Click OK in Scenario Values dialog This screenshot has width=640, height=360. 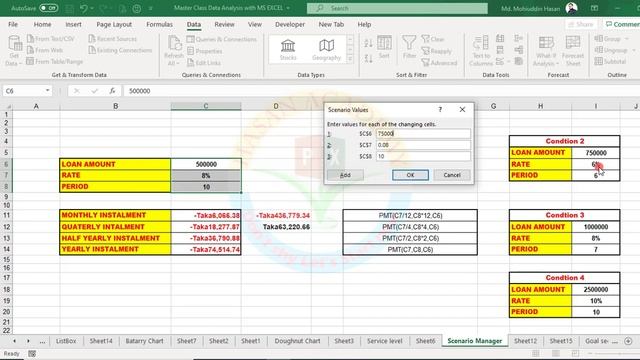(x=410, y=175)
